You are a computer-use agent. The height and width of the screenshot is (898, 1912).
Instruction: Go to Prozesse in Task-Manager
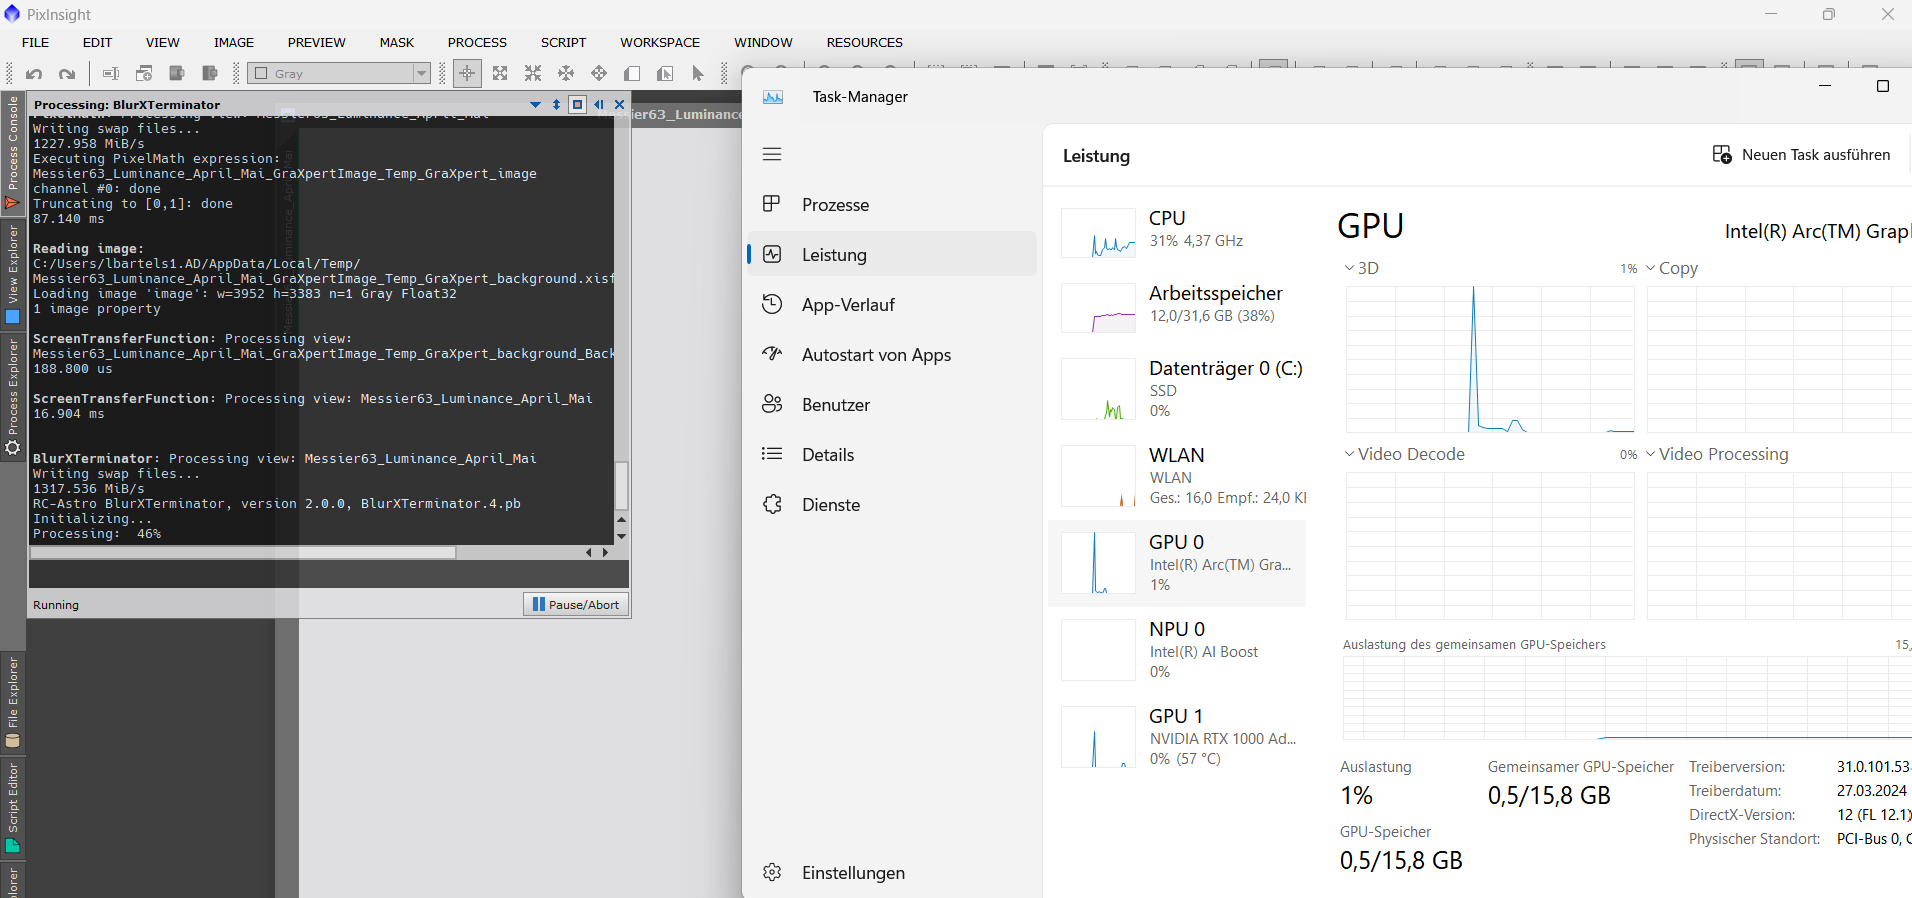click(x=892, y=205)
